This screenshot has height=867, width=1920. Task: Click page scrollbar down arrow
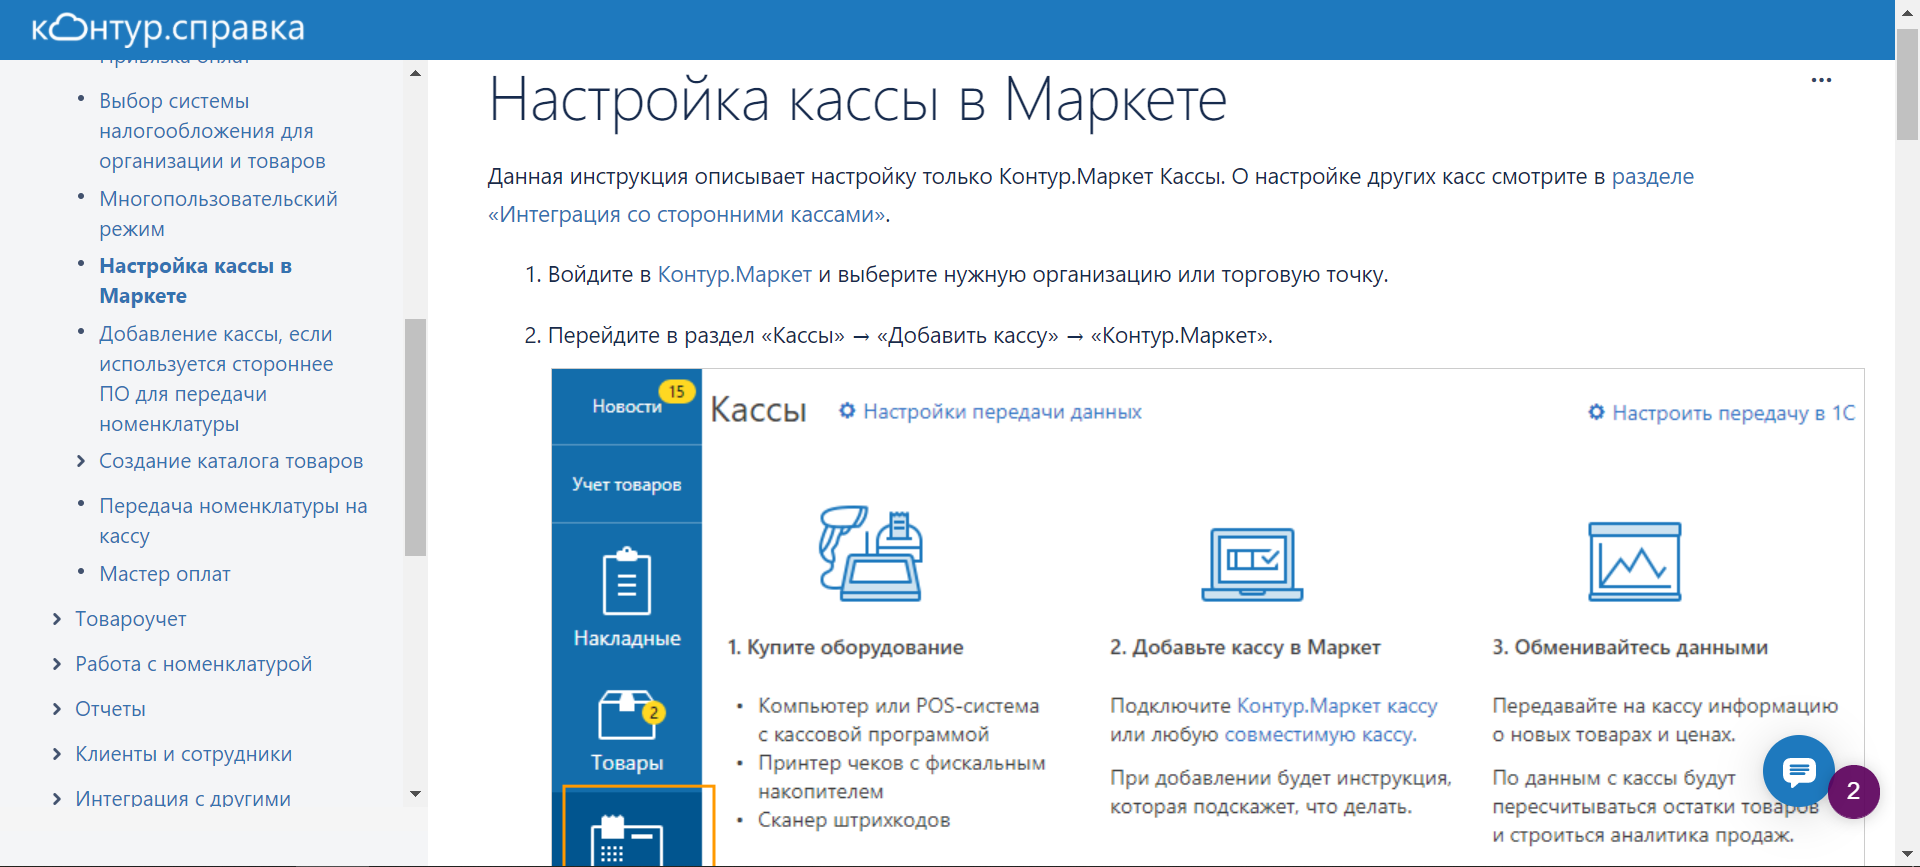click(x=1907, y=855)
